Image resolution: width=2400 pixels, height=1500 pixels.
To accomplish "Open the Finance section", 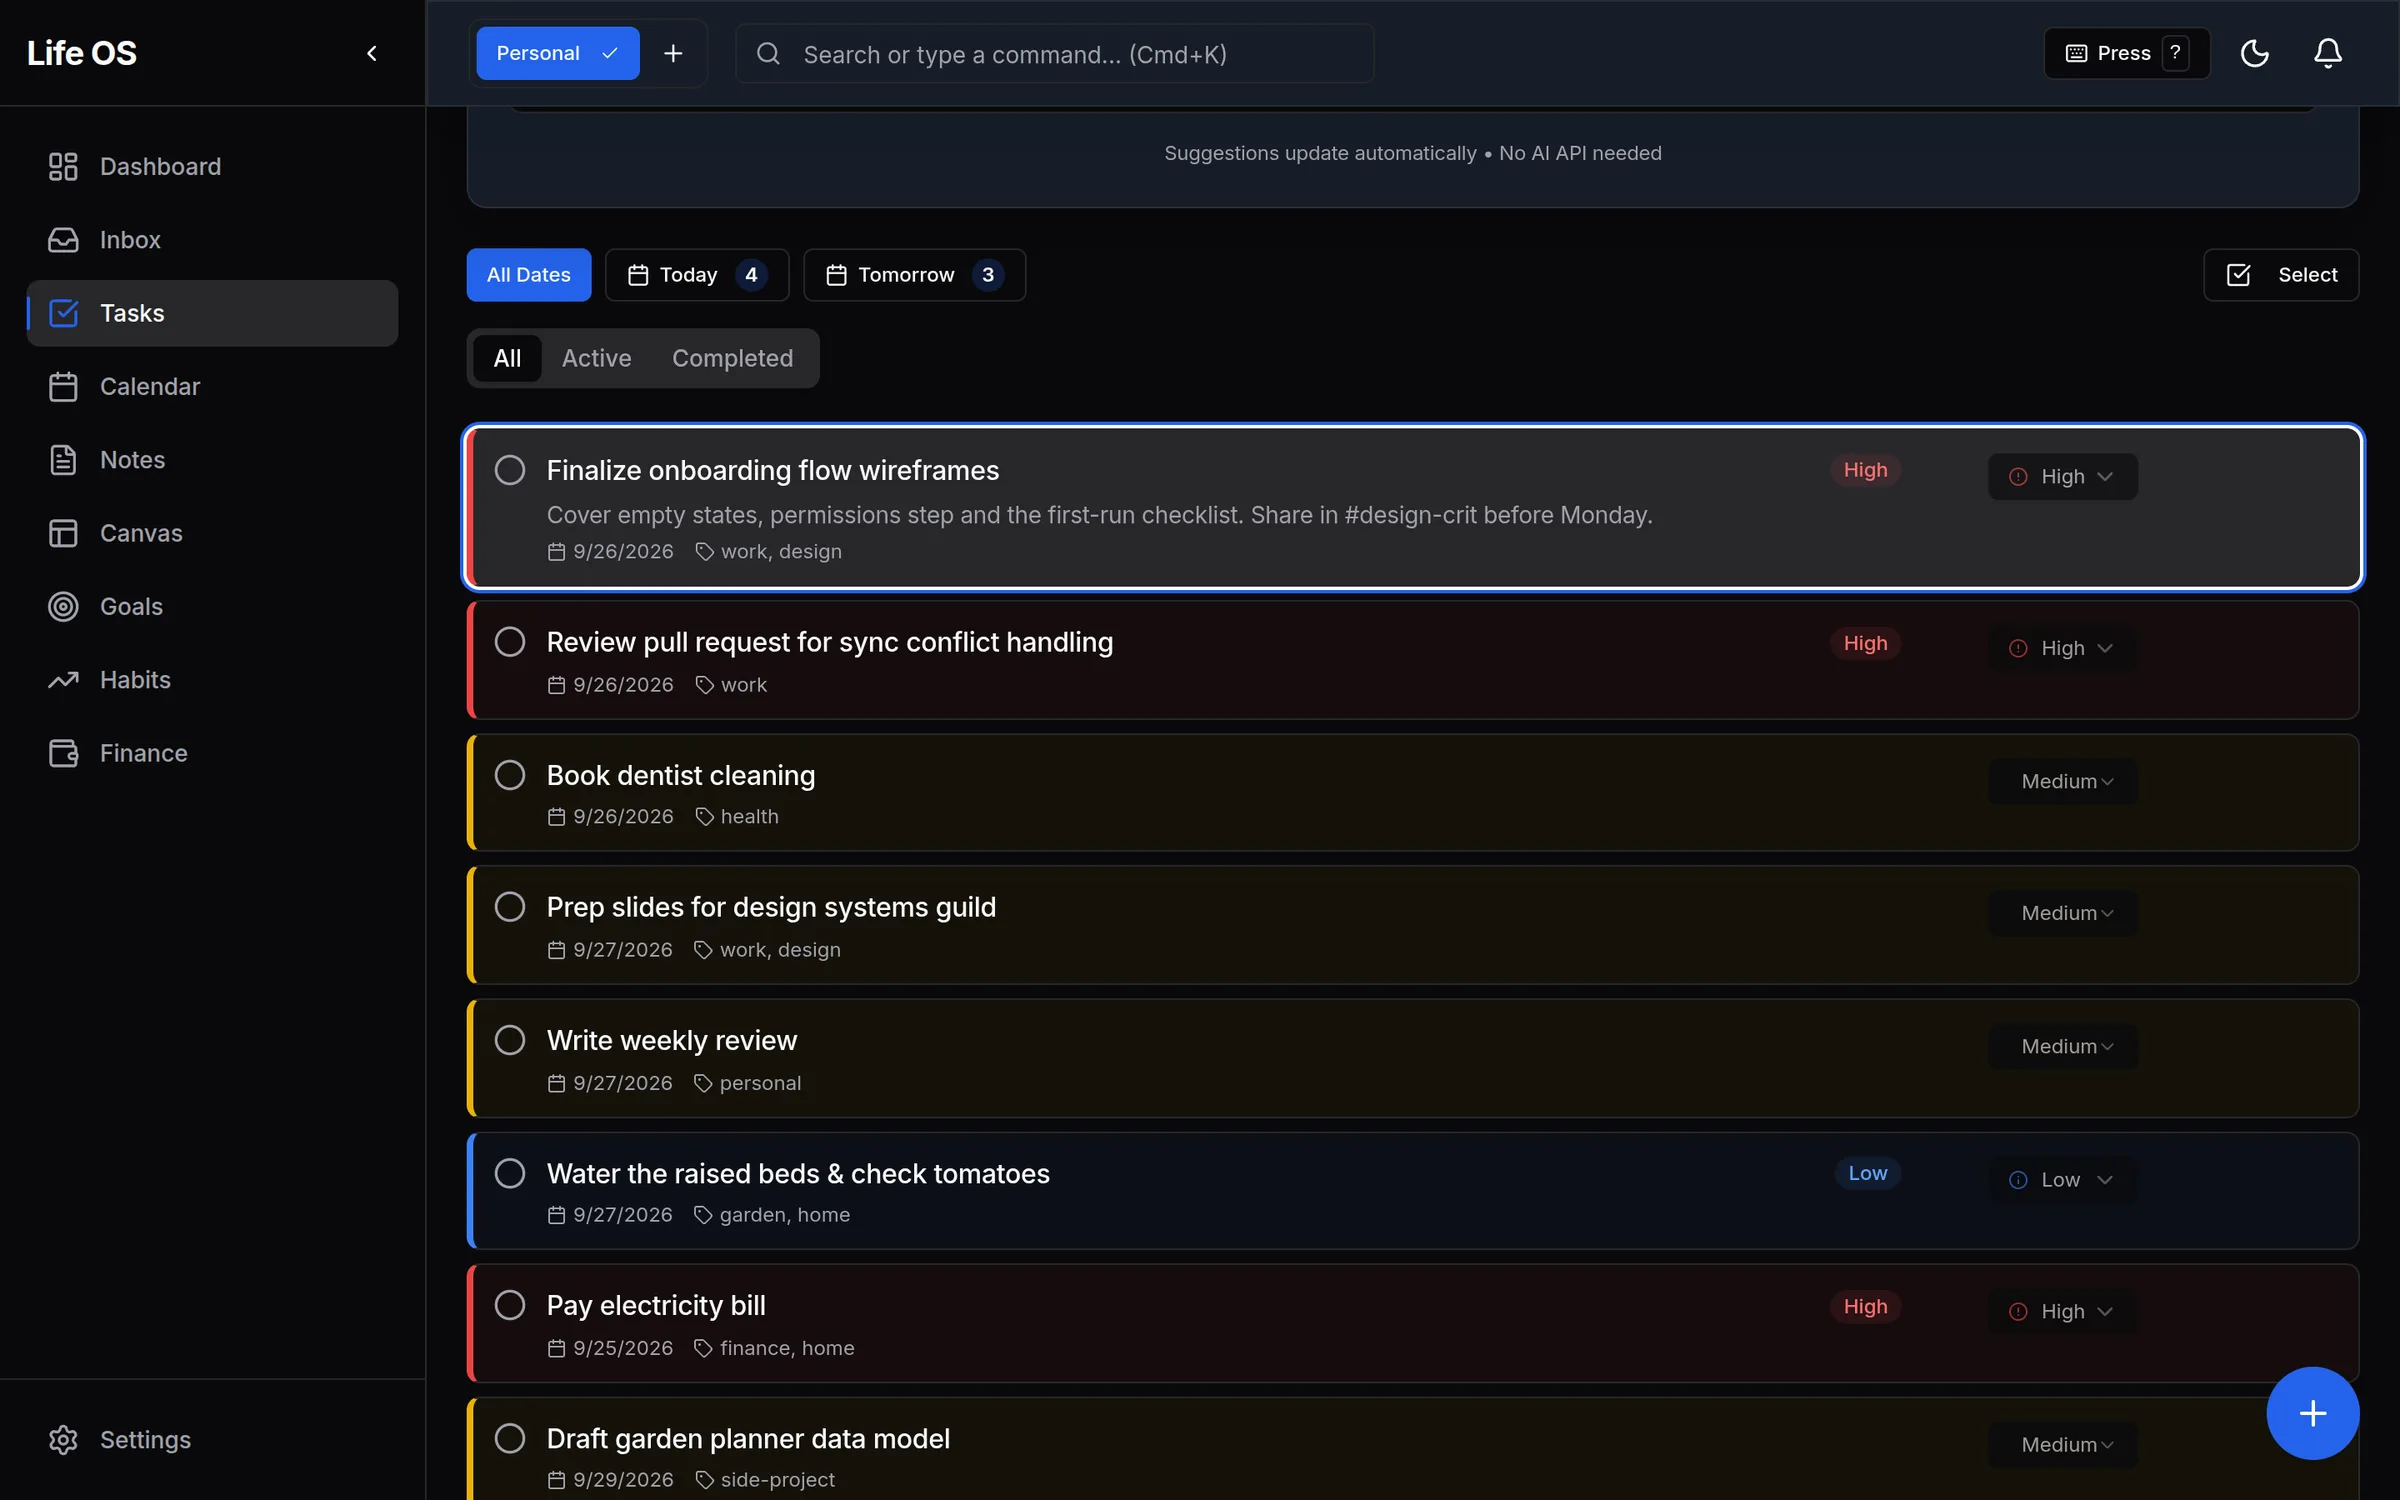I will pos(212,753).
